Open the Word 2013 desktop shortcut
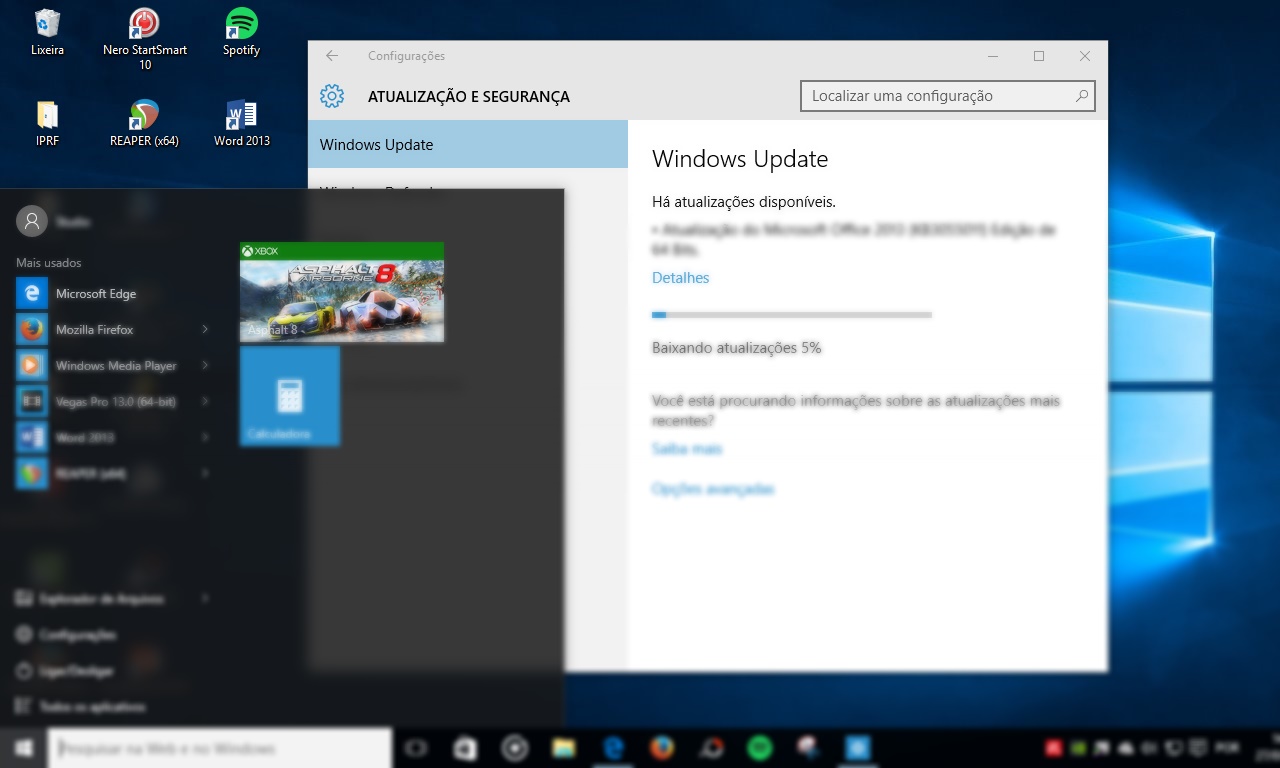Viewport: 1280px width, 768px height. [242, 124]
